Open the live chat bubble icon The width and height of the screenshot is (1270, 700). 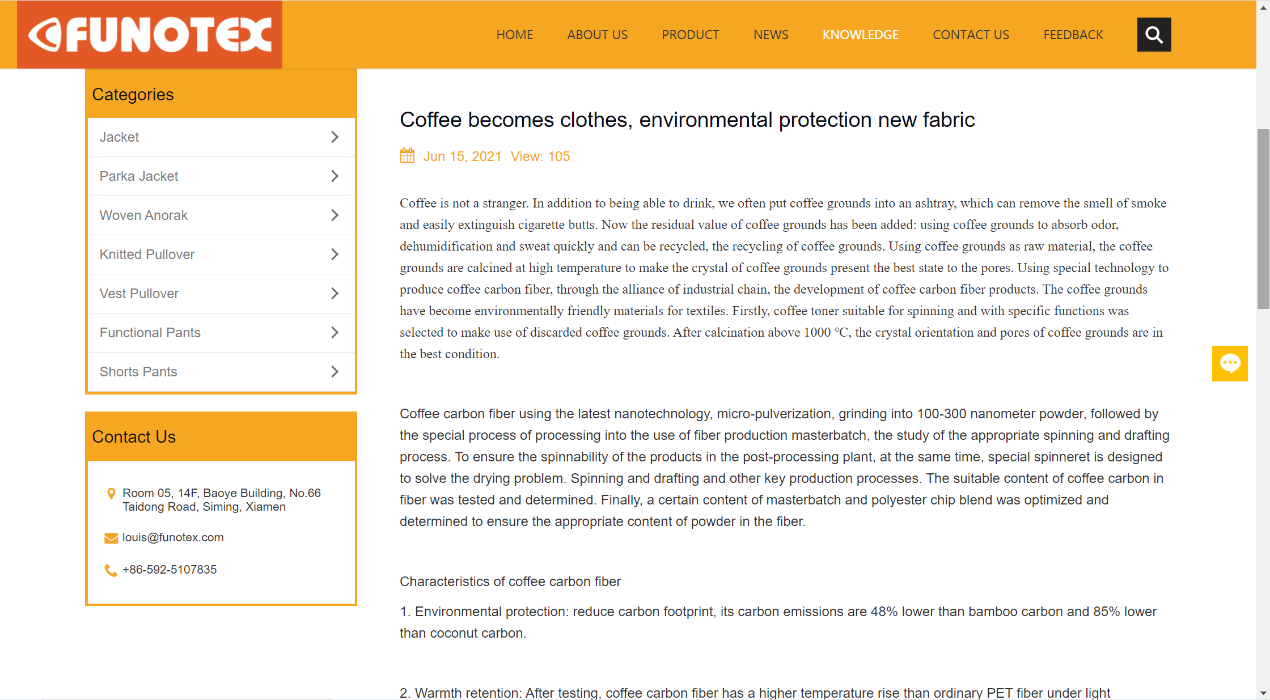coord(1230,363)
